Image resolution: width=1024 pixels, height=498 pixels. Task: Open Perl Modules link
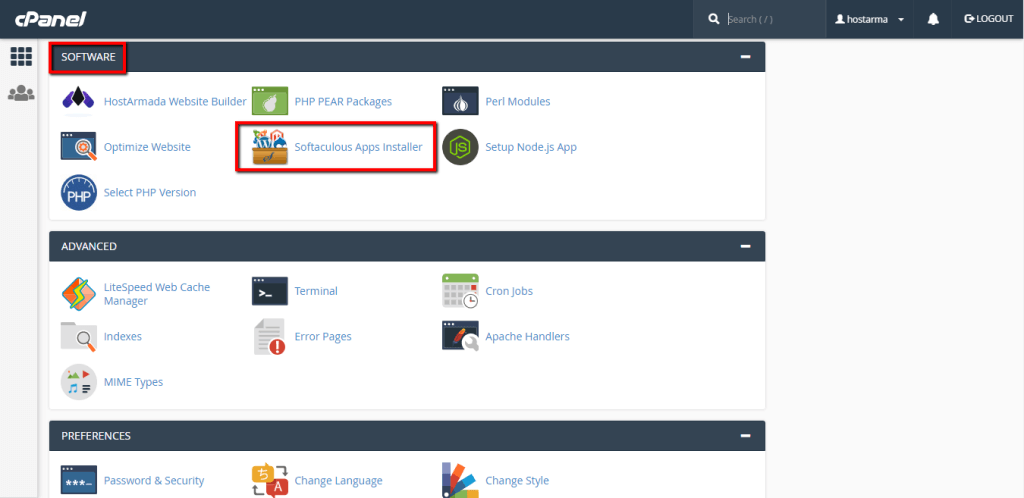tap(518, 101)
